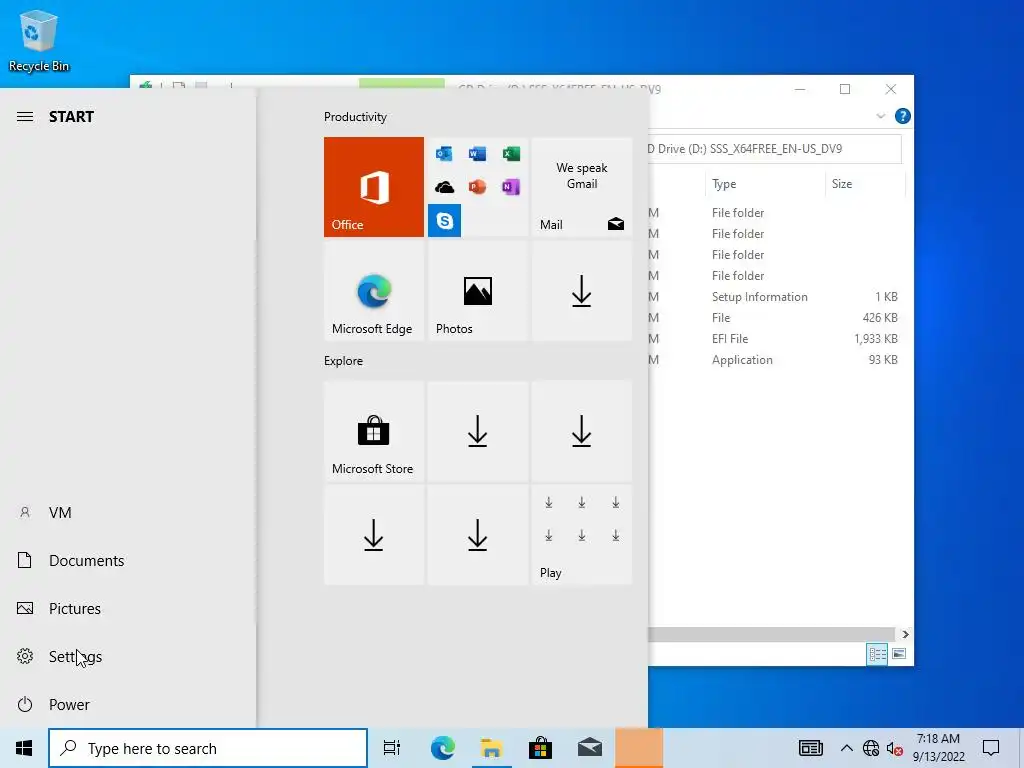
Task: Click the Windows Start button
Action: tap(24, 748)
